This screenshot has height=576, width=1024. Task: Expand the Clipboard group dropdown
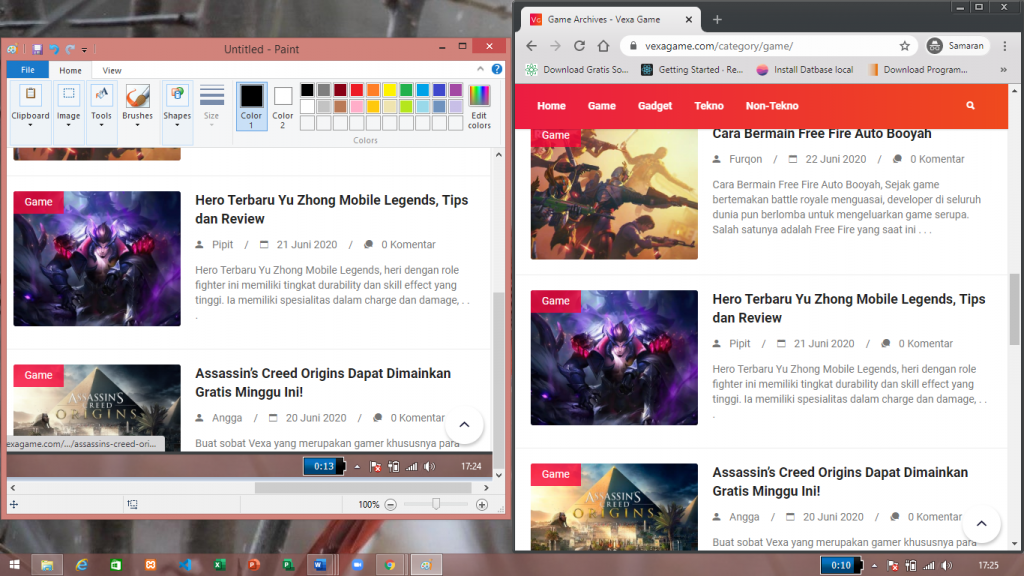(x=30, y=125)
